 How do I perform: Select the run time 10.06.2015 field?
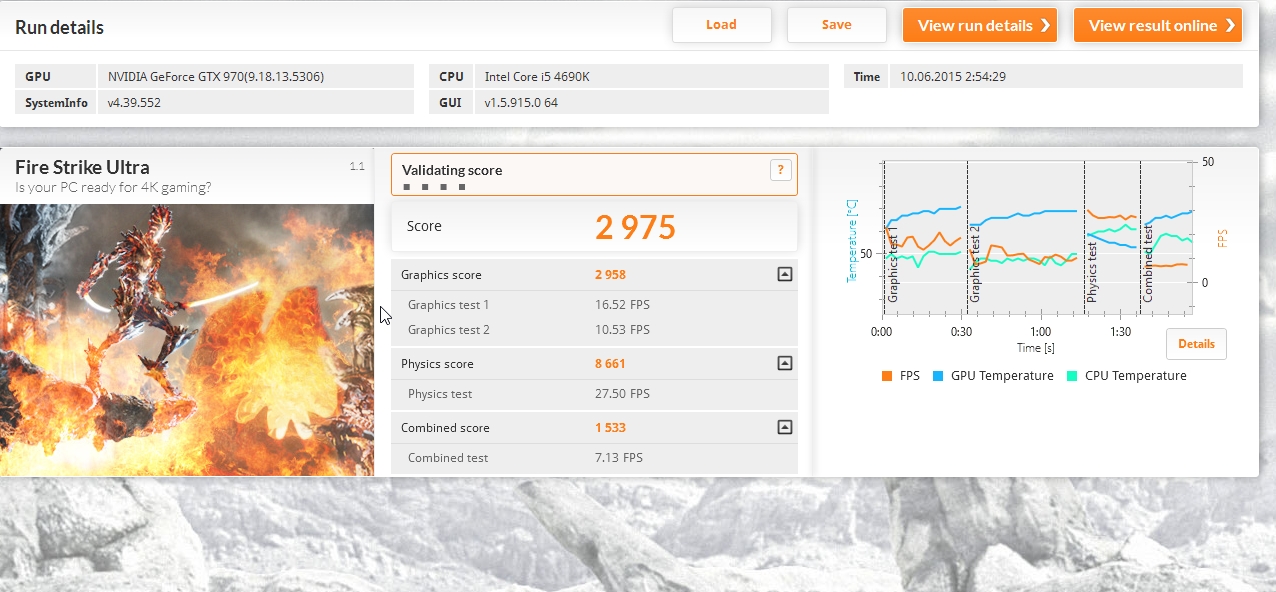(1066, 77)
